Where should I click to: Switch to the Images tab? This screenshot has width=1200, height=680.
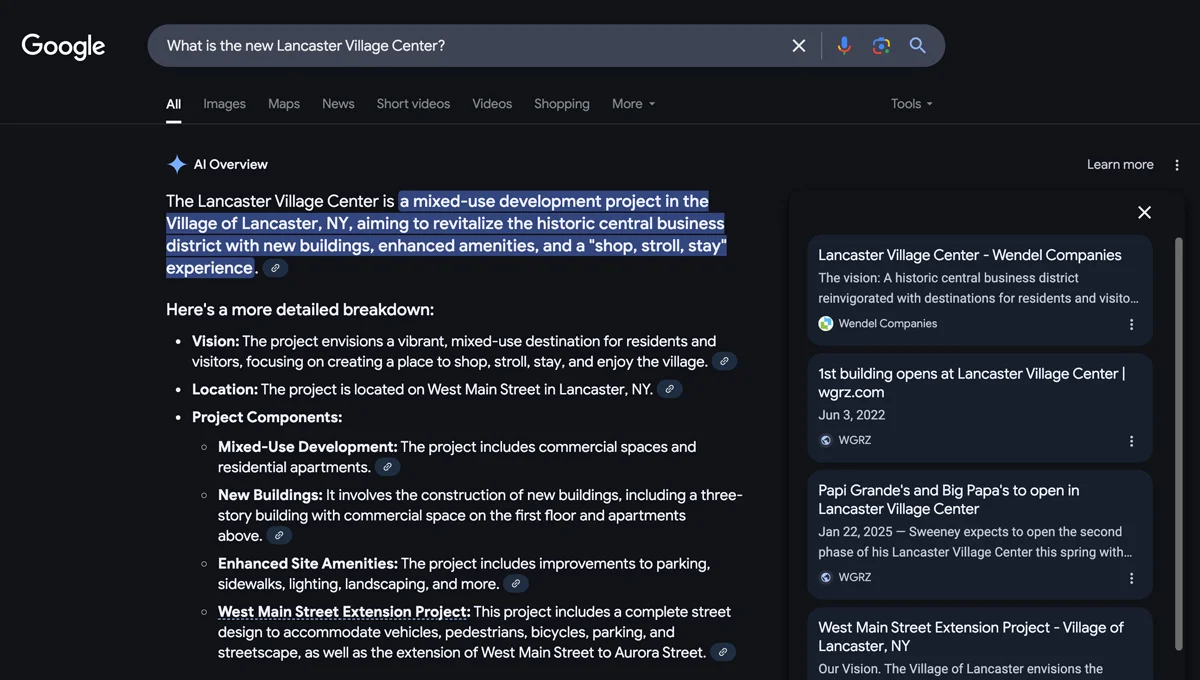[x=224, y=104]
